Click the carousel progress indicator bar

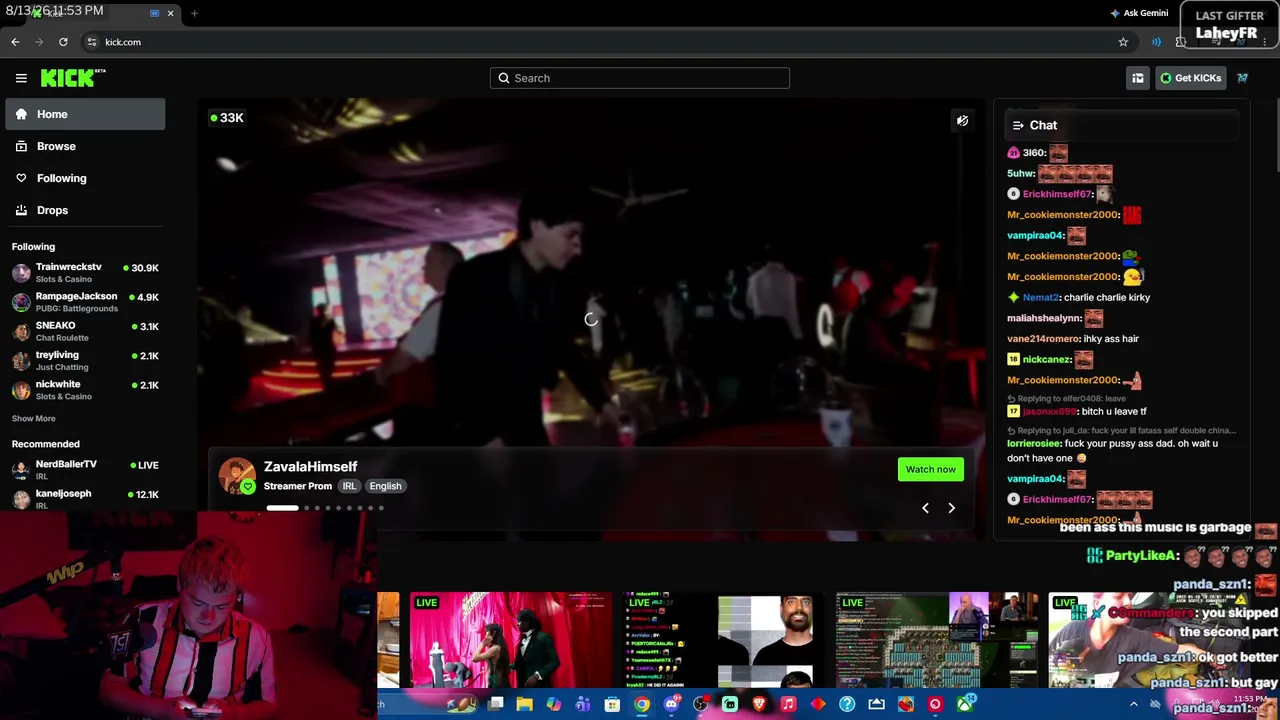coord(282,508)
